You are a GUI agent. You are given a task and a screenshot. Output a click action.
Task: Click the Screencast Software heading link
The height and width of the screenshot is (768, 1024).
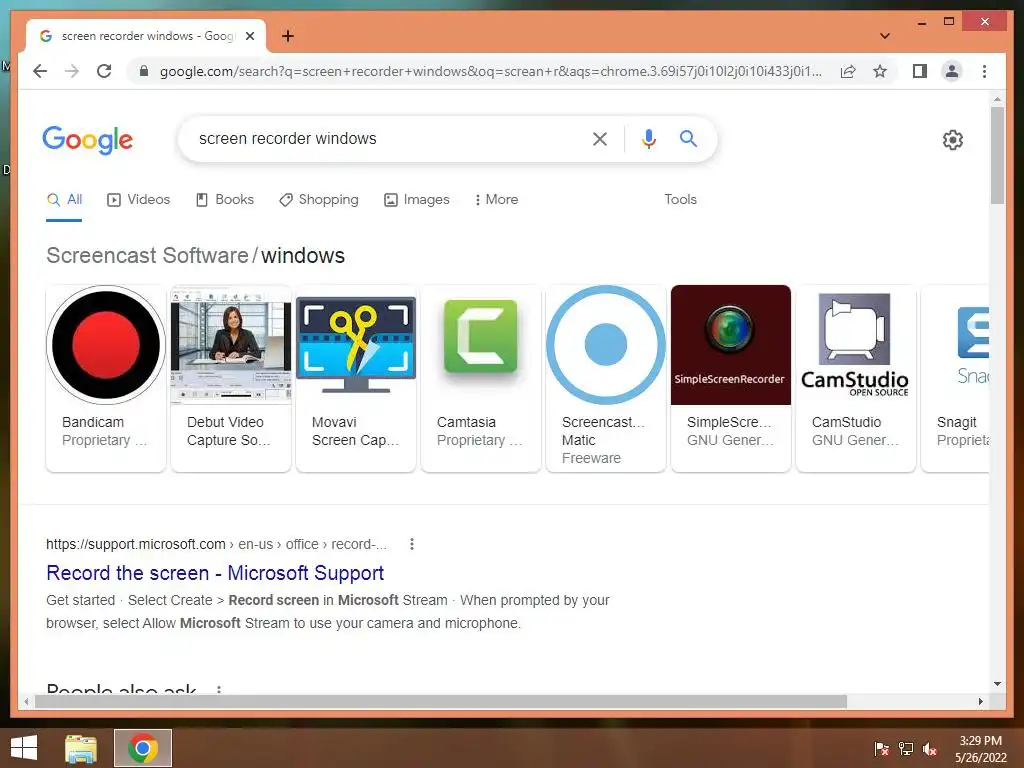pos(148,255)
